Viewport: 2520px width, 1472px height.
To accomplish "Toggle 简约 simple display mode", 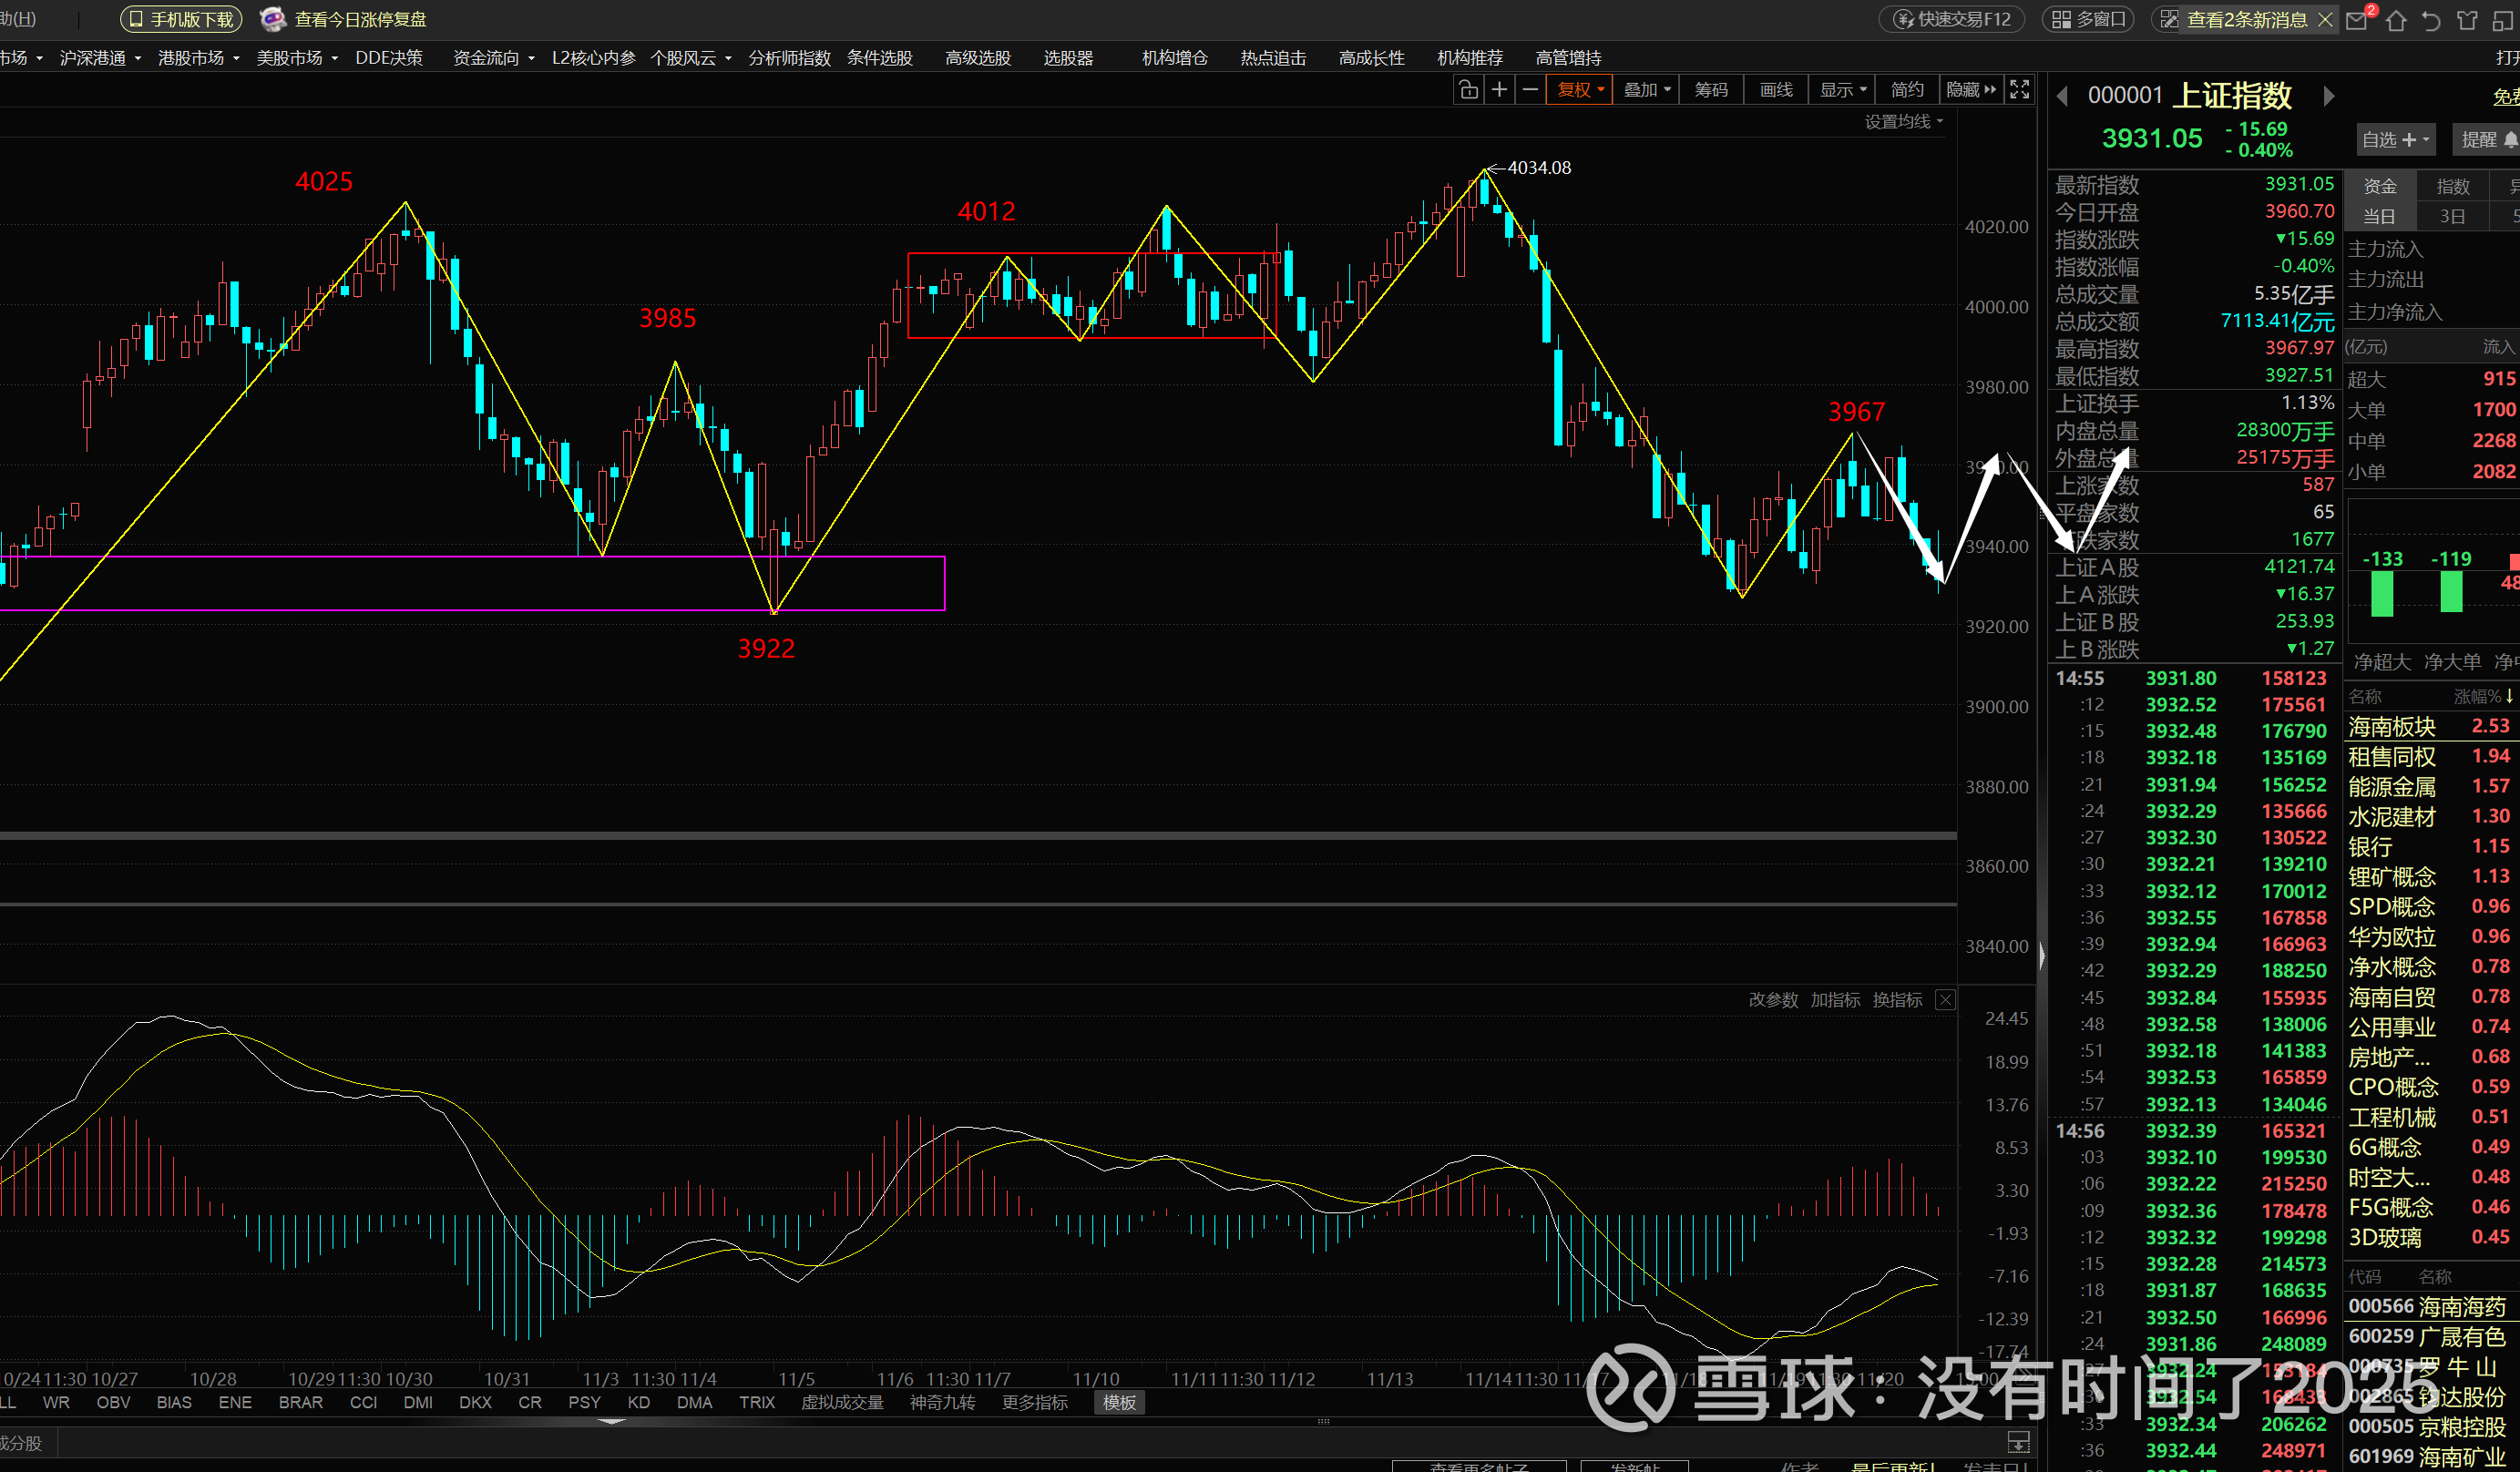I will click(1907, 90).
